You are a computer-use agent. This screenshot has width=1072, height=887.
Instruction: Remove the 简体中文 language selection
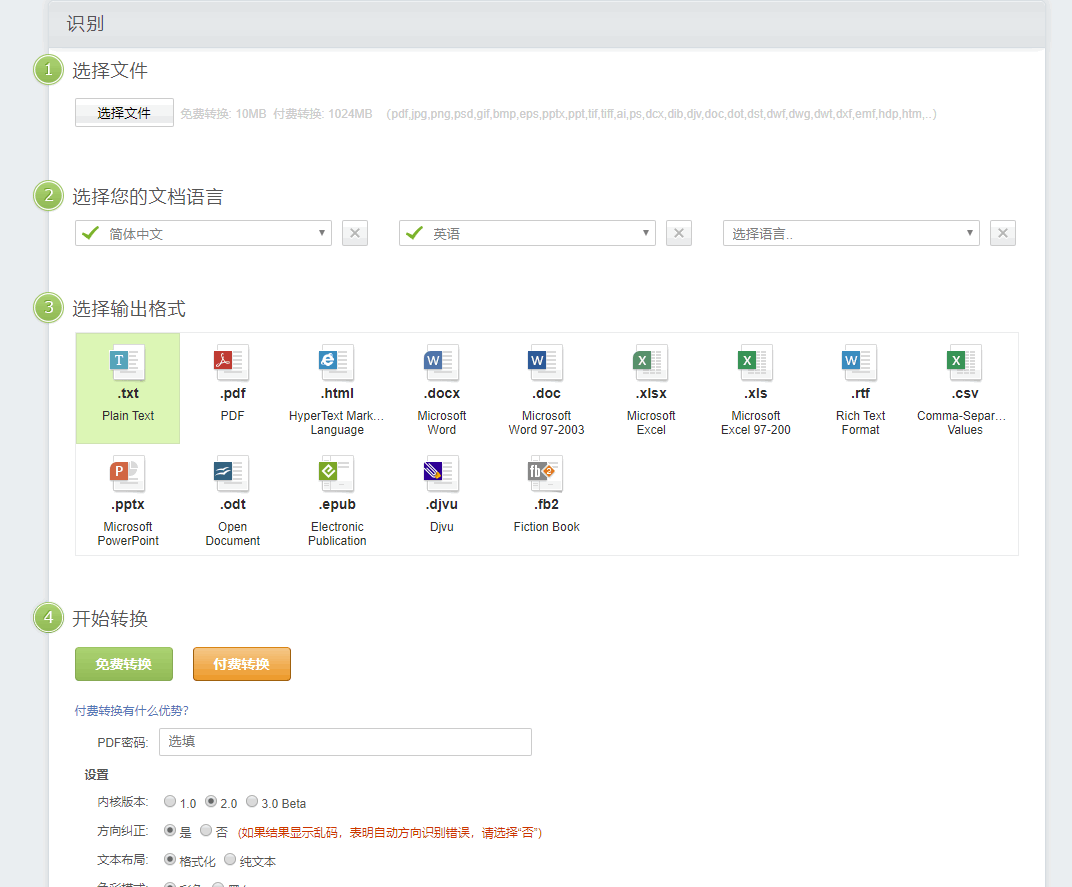[x=355, y=233]
